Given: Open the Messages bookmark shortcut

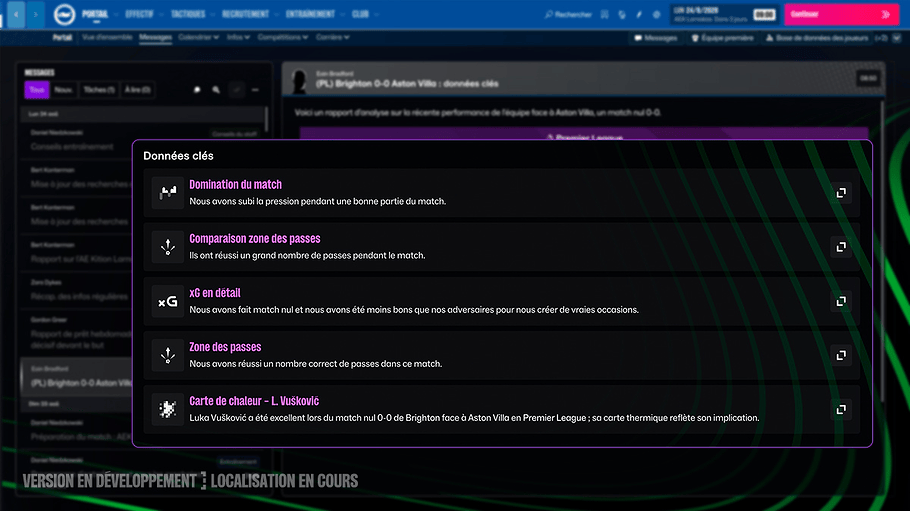Looking at the screenshot, I should click(x=656, y=38).
